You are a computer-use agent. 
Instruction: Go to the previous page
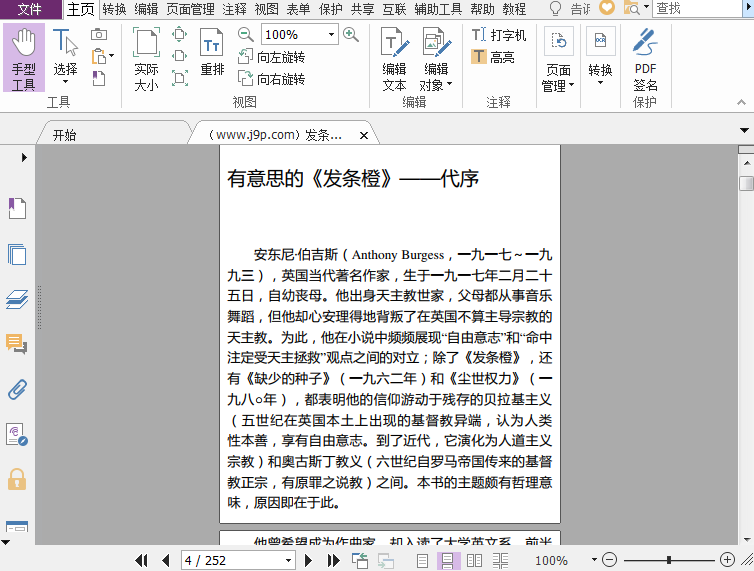point(166,560)
